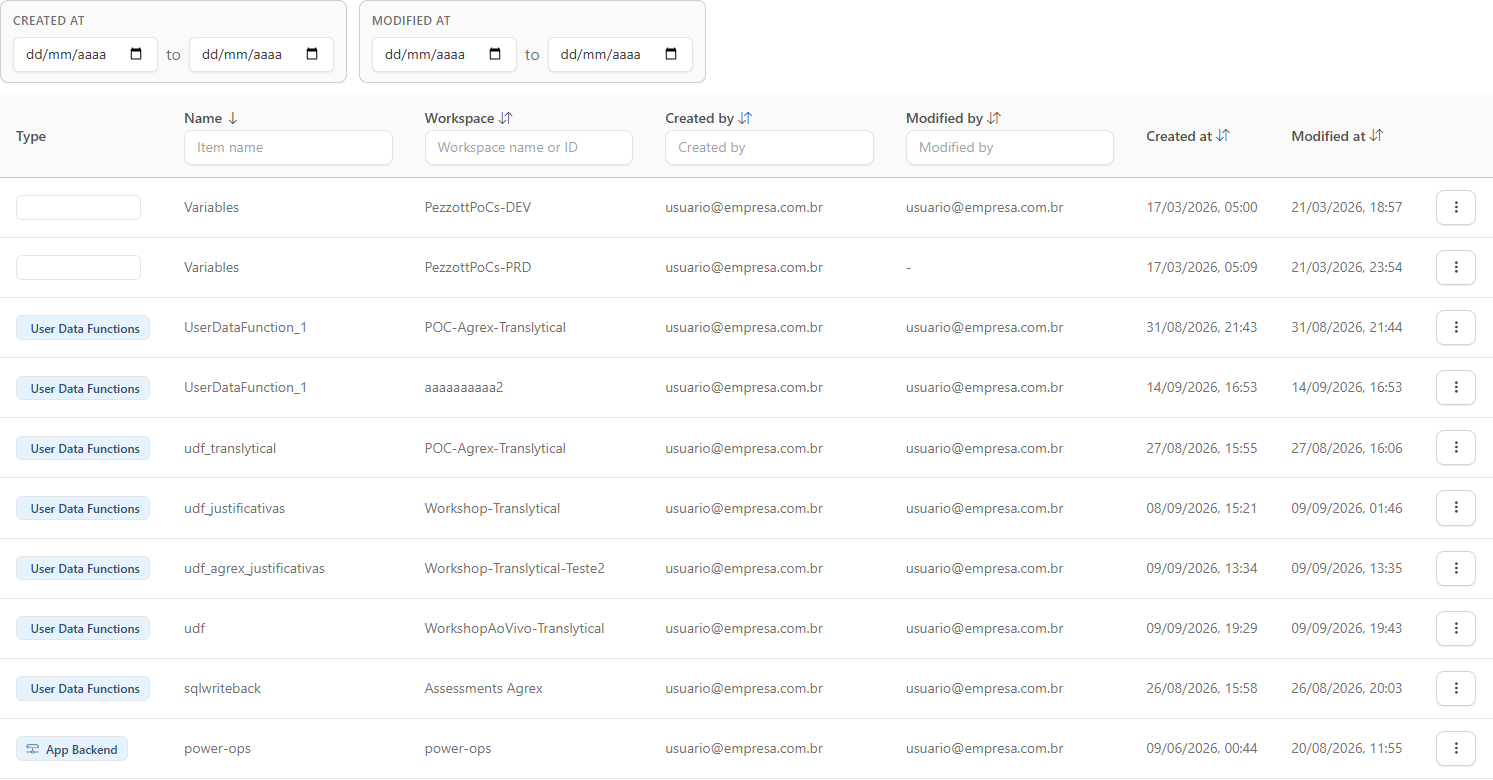
Task: Select workspace cell aaaaaaaaaa2
Action: click(464, 387)
